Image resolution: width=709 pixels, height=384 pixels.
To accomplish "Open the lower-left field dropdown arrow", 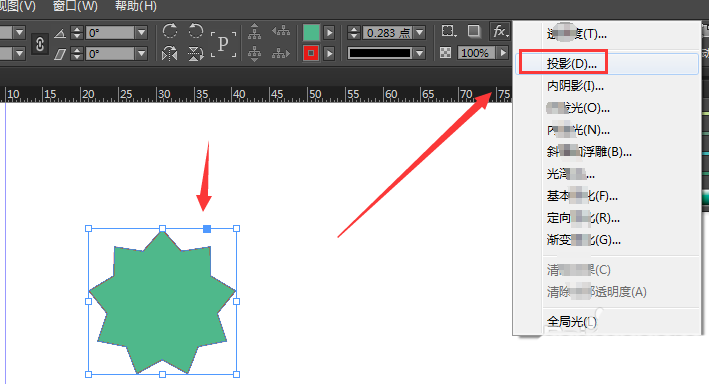I will pyautogui.click(x=19, y=54).
